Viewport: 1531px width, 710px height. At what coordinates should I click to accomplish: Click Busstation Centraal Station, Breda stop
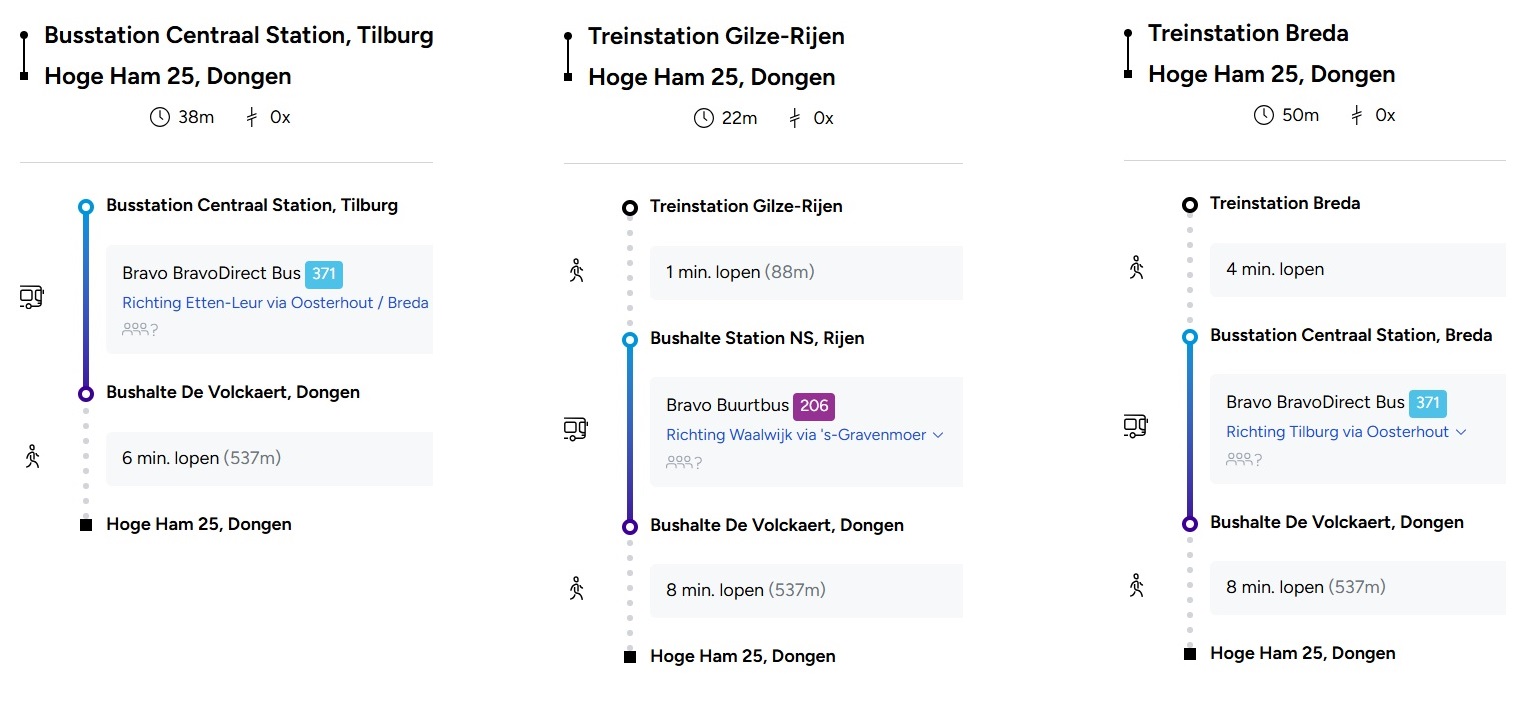pos(1351,335)
